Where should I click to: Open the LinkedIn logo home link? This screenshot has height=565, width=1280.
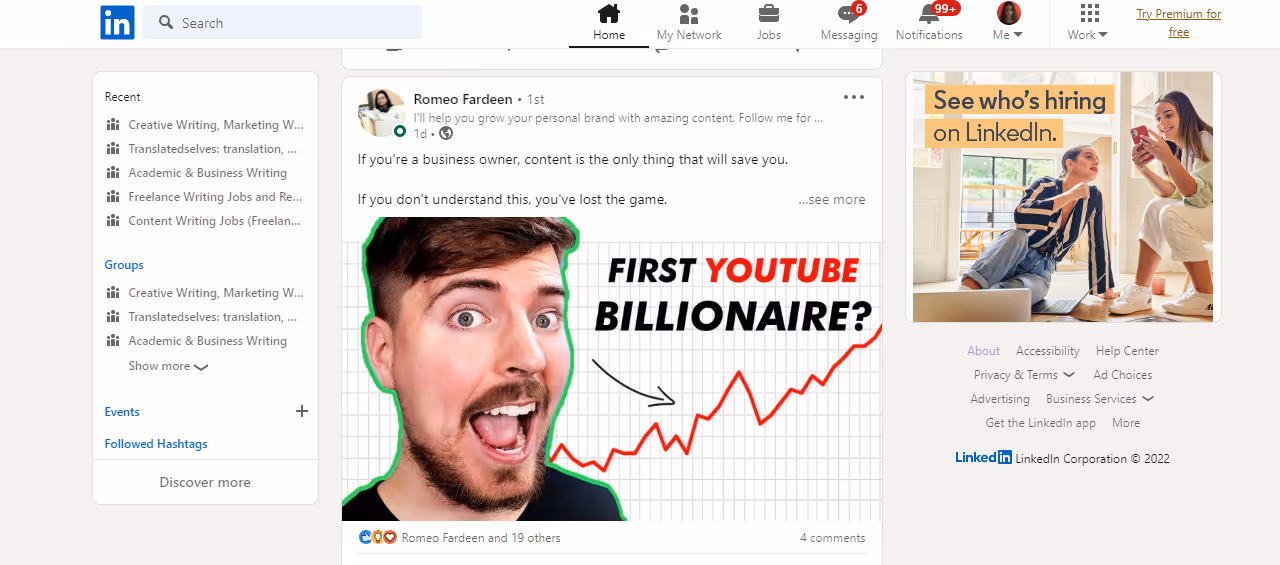[117, 22]
